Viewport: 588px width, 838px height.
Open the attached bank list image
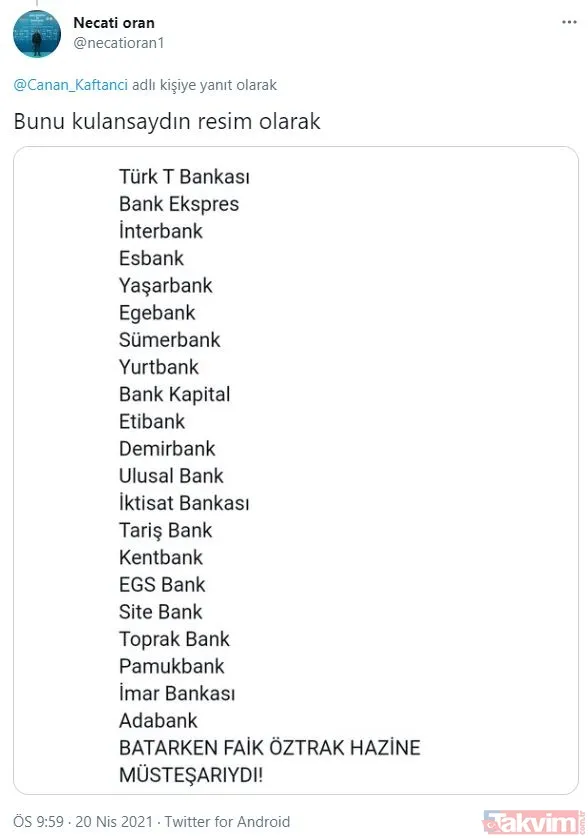pyautogui.click(x=294, y=470)
